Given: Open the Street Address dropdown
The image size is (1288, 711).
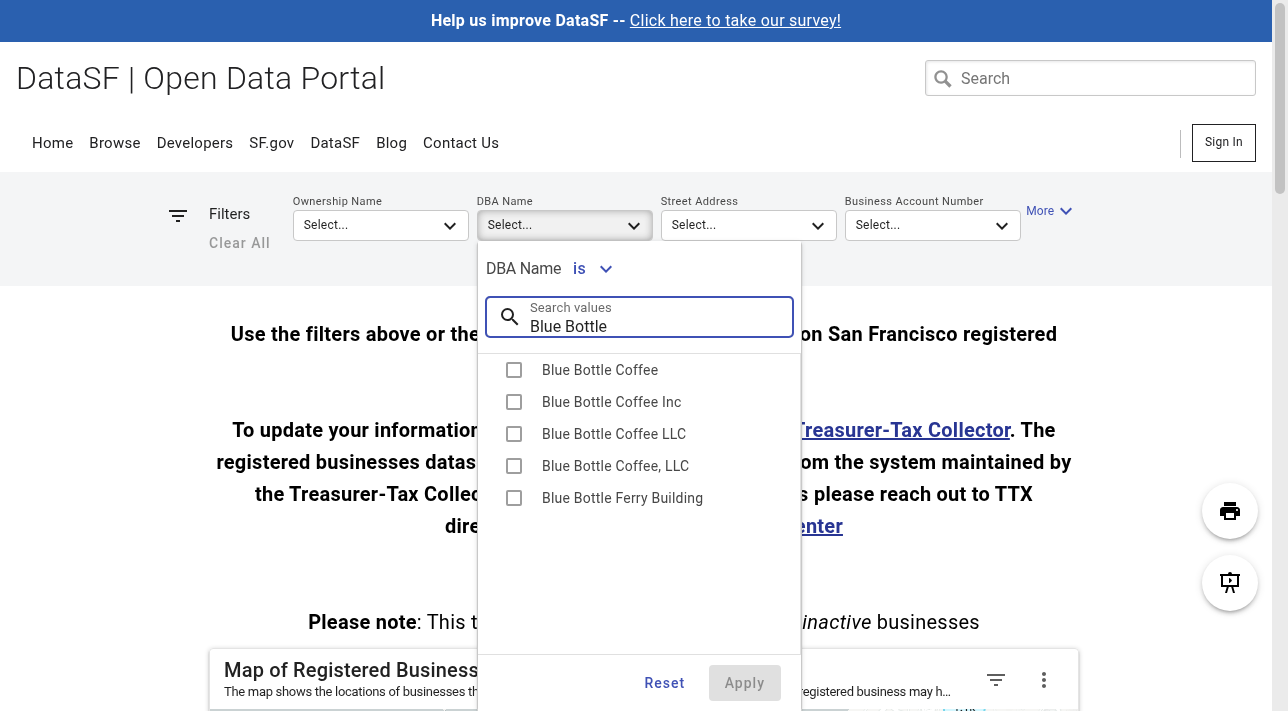Looking at the screenshot, I should click(748, 225).
